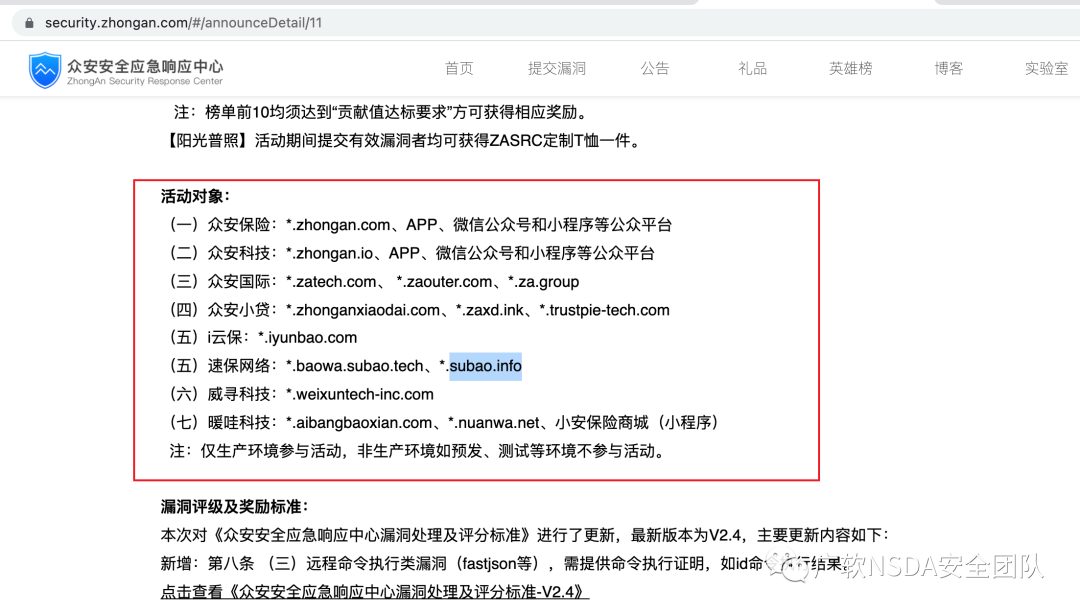
Task: Click the highlighted subao.info text
Action: [486, 366]
